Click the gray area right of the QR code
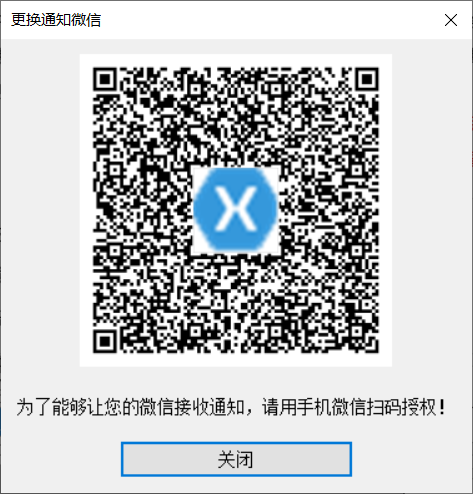This screenshot has width=473, height=494. pos(431,210)
